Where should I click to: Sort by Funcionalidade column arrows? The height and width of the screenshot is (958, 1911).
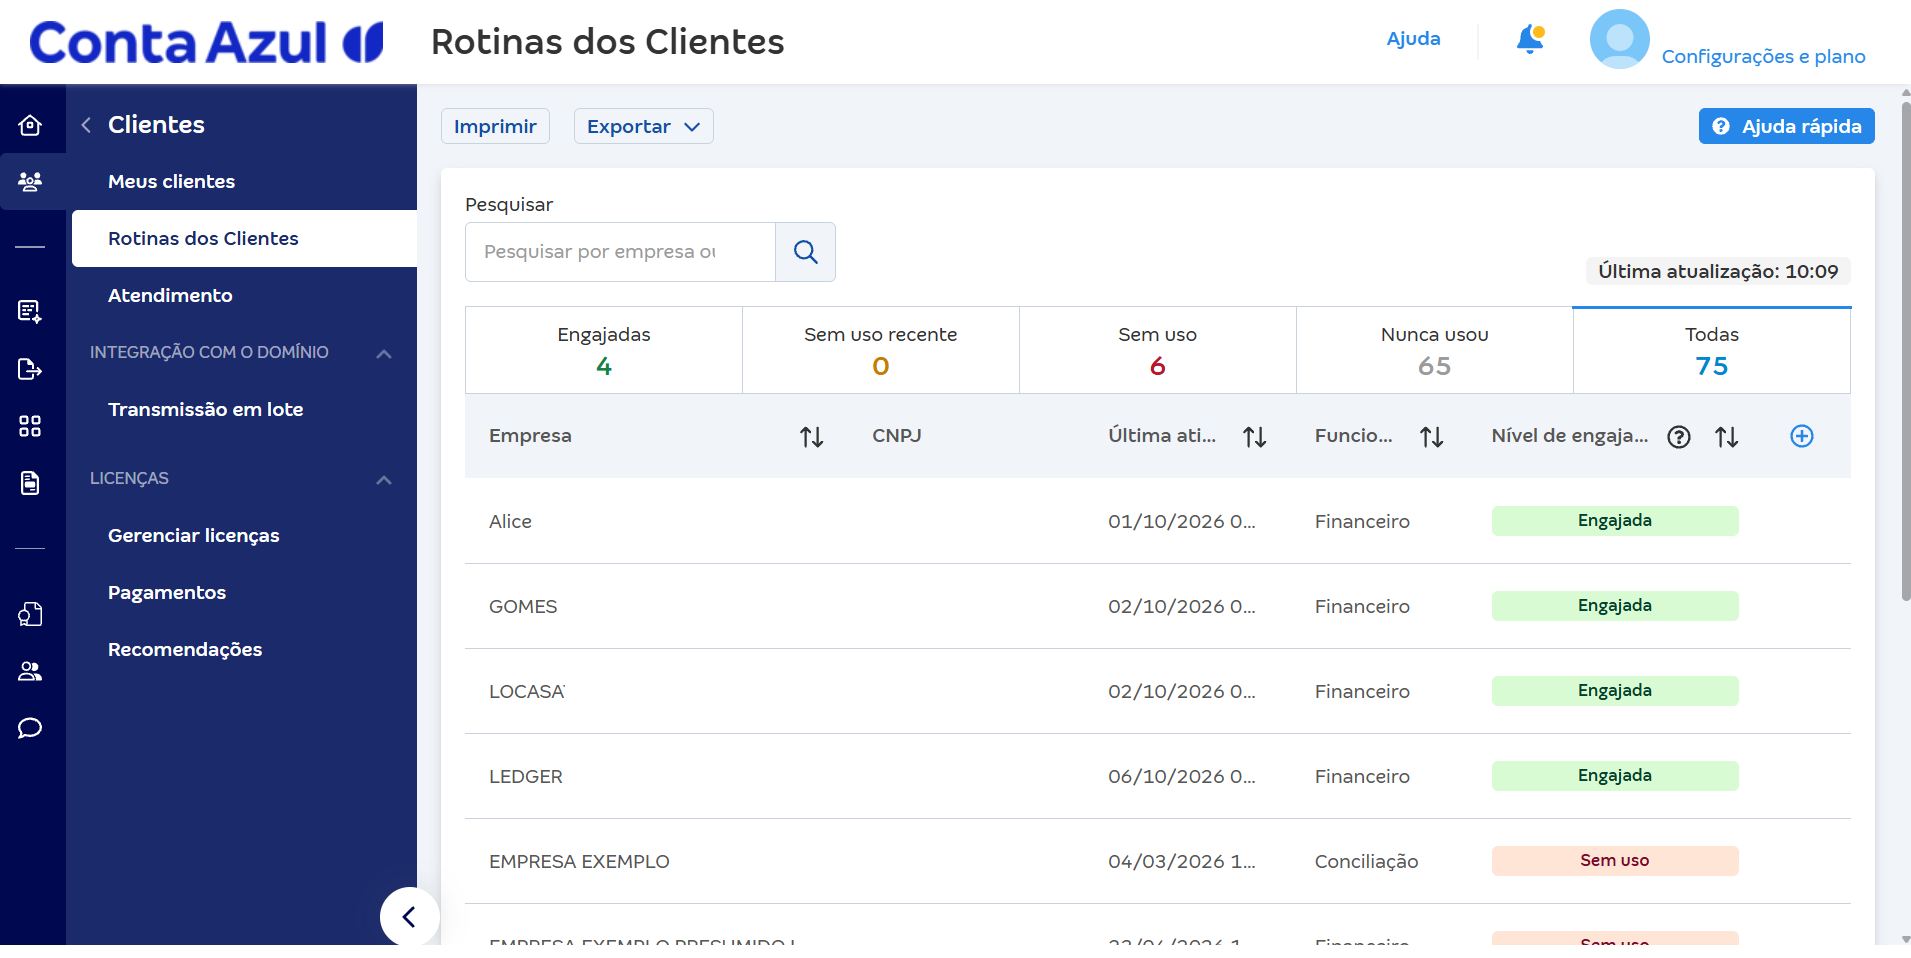1431,437
